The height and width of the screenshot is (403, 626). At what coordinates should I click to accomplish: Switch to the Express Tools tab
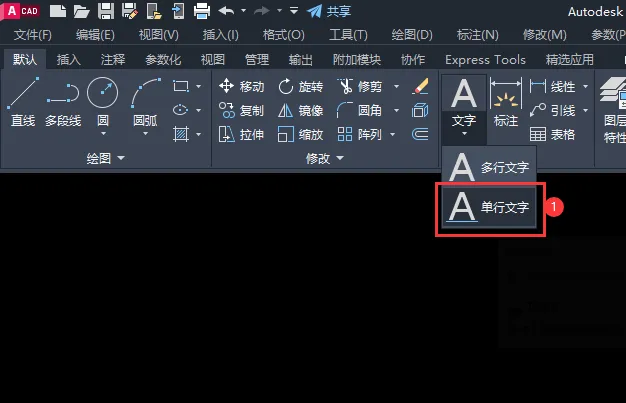[485, 60]
